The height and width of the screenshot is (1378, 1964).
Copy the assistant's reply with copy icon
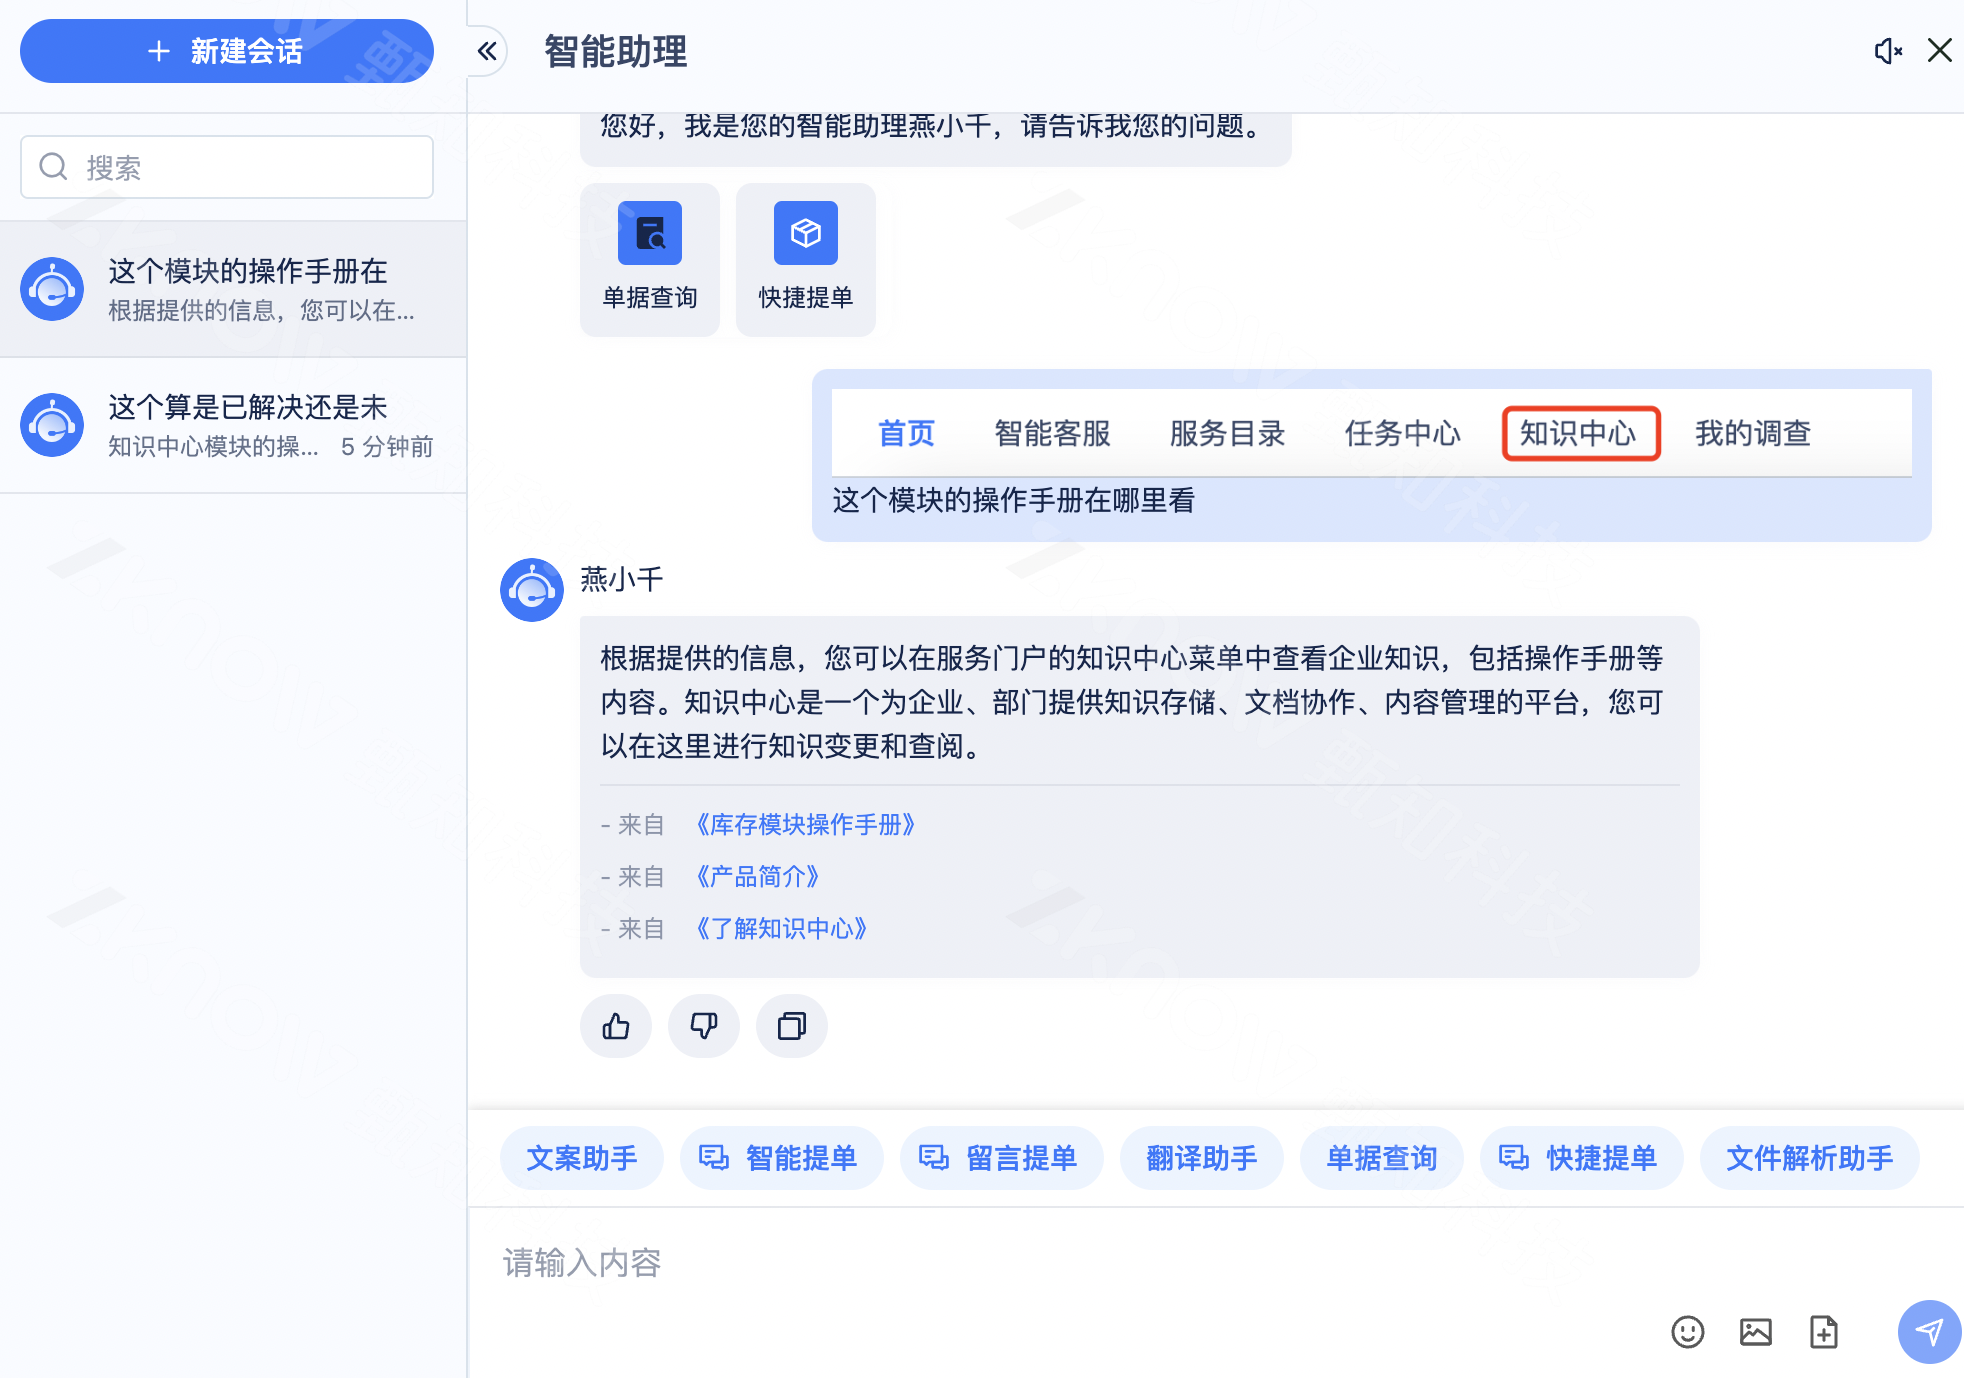click(x=792, y=1026)
